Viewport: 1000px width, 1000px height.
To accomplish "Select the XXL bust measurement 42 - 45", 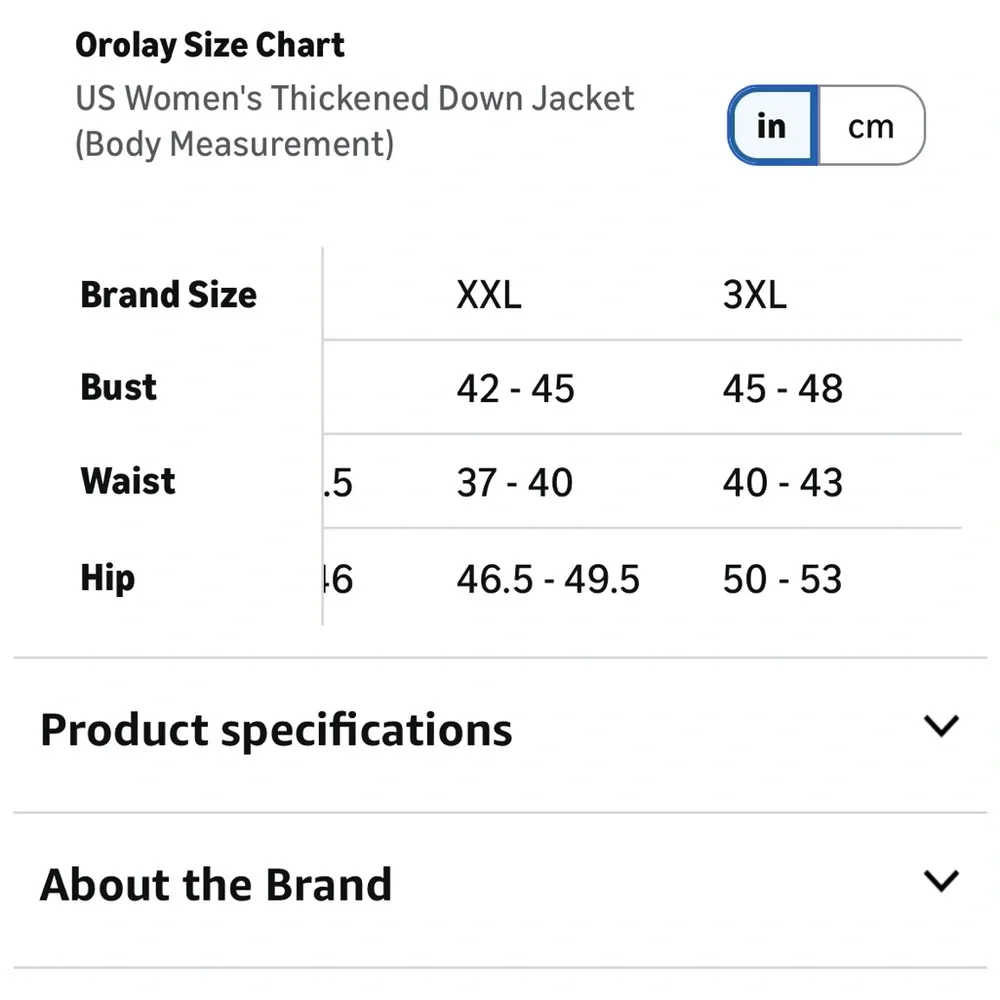I will [516, 388].
